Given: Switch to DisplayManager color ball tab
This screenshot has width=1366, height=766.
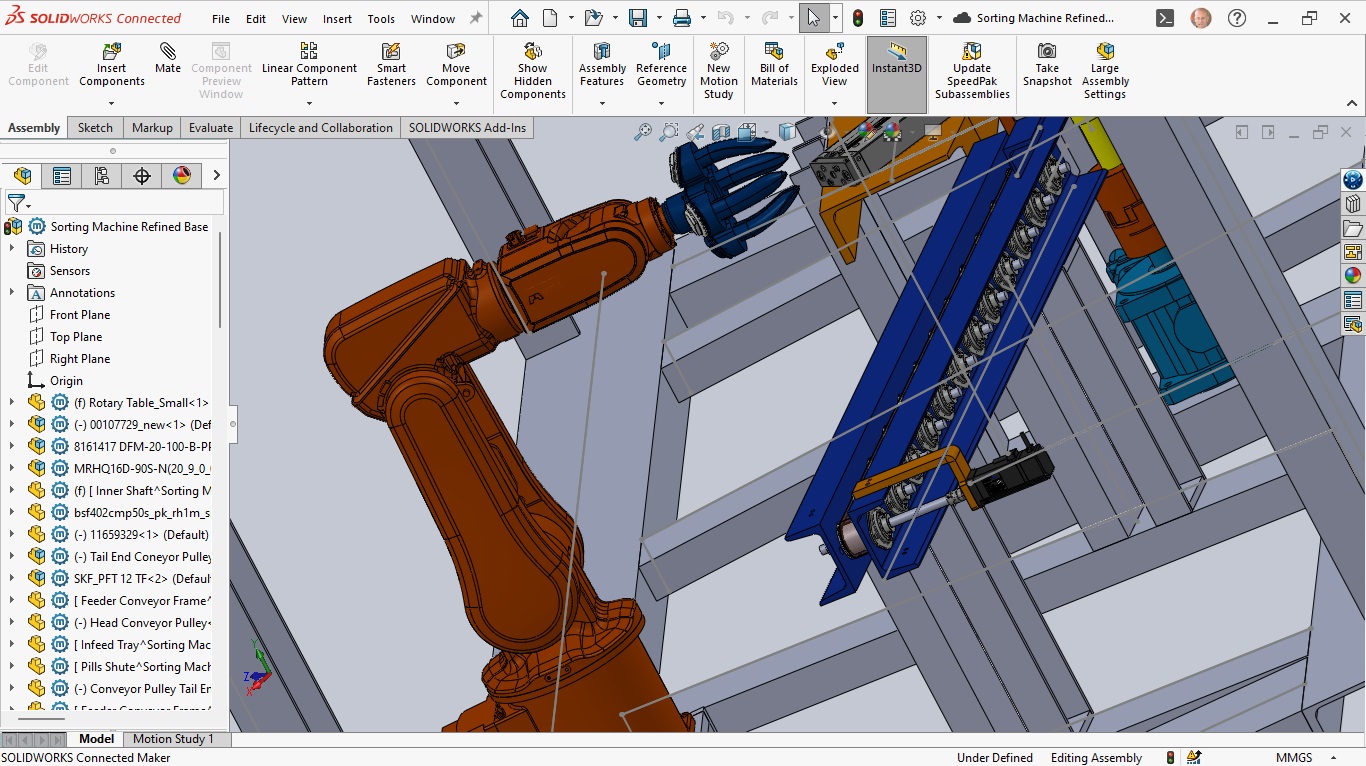Looking at the screenshot, I should 182,176.
